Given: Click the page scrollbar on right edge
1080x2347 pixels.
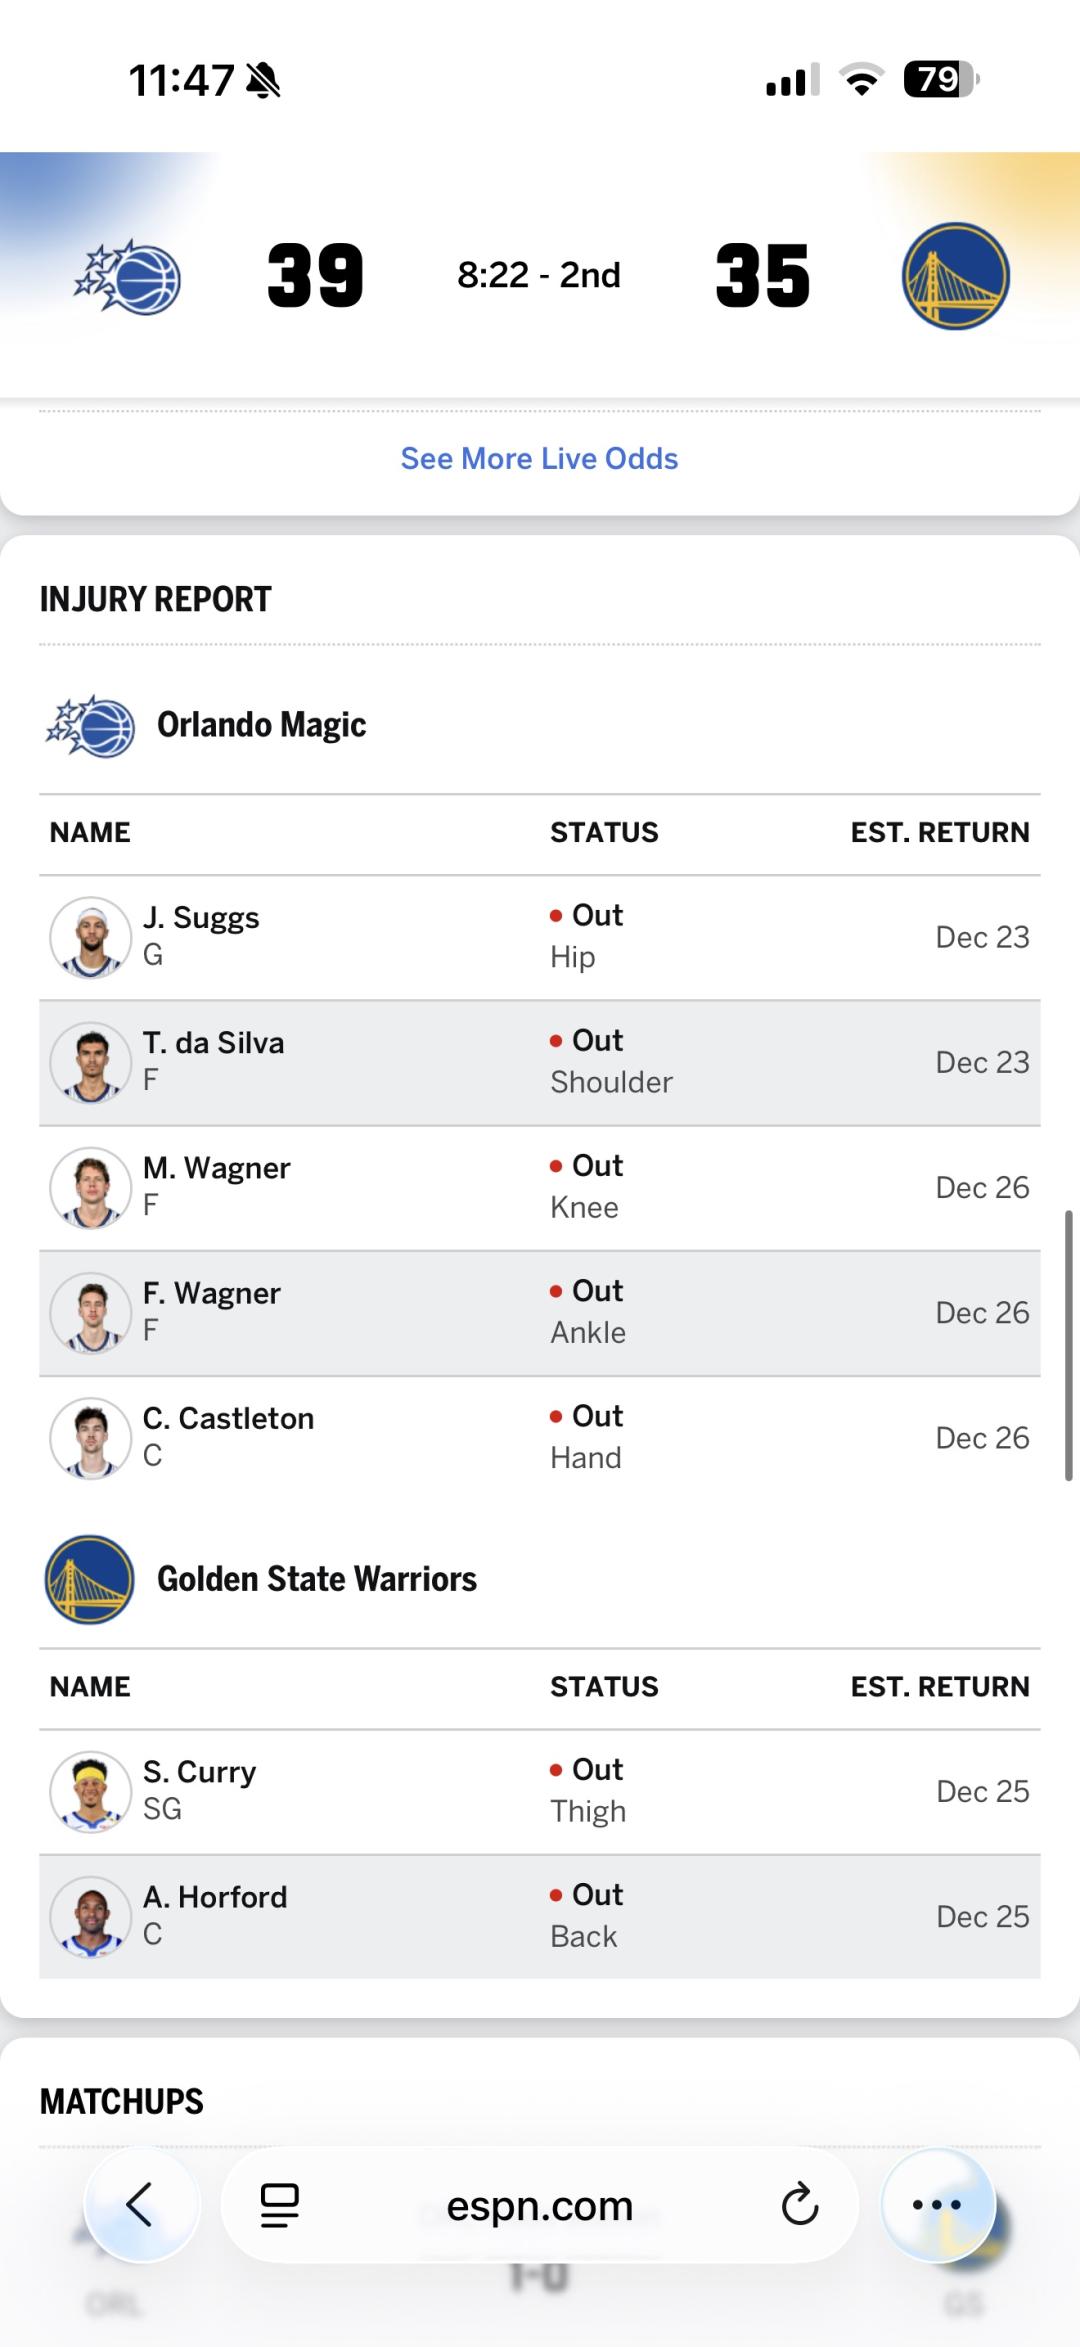Looking at the screenshot, I should pyautogui.click(x=1068, y=1345).
